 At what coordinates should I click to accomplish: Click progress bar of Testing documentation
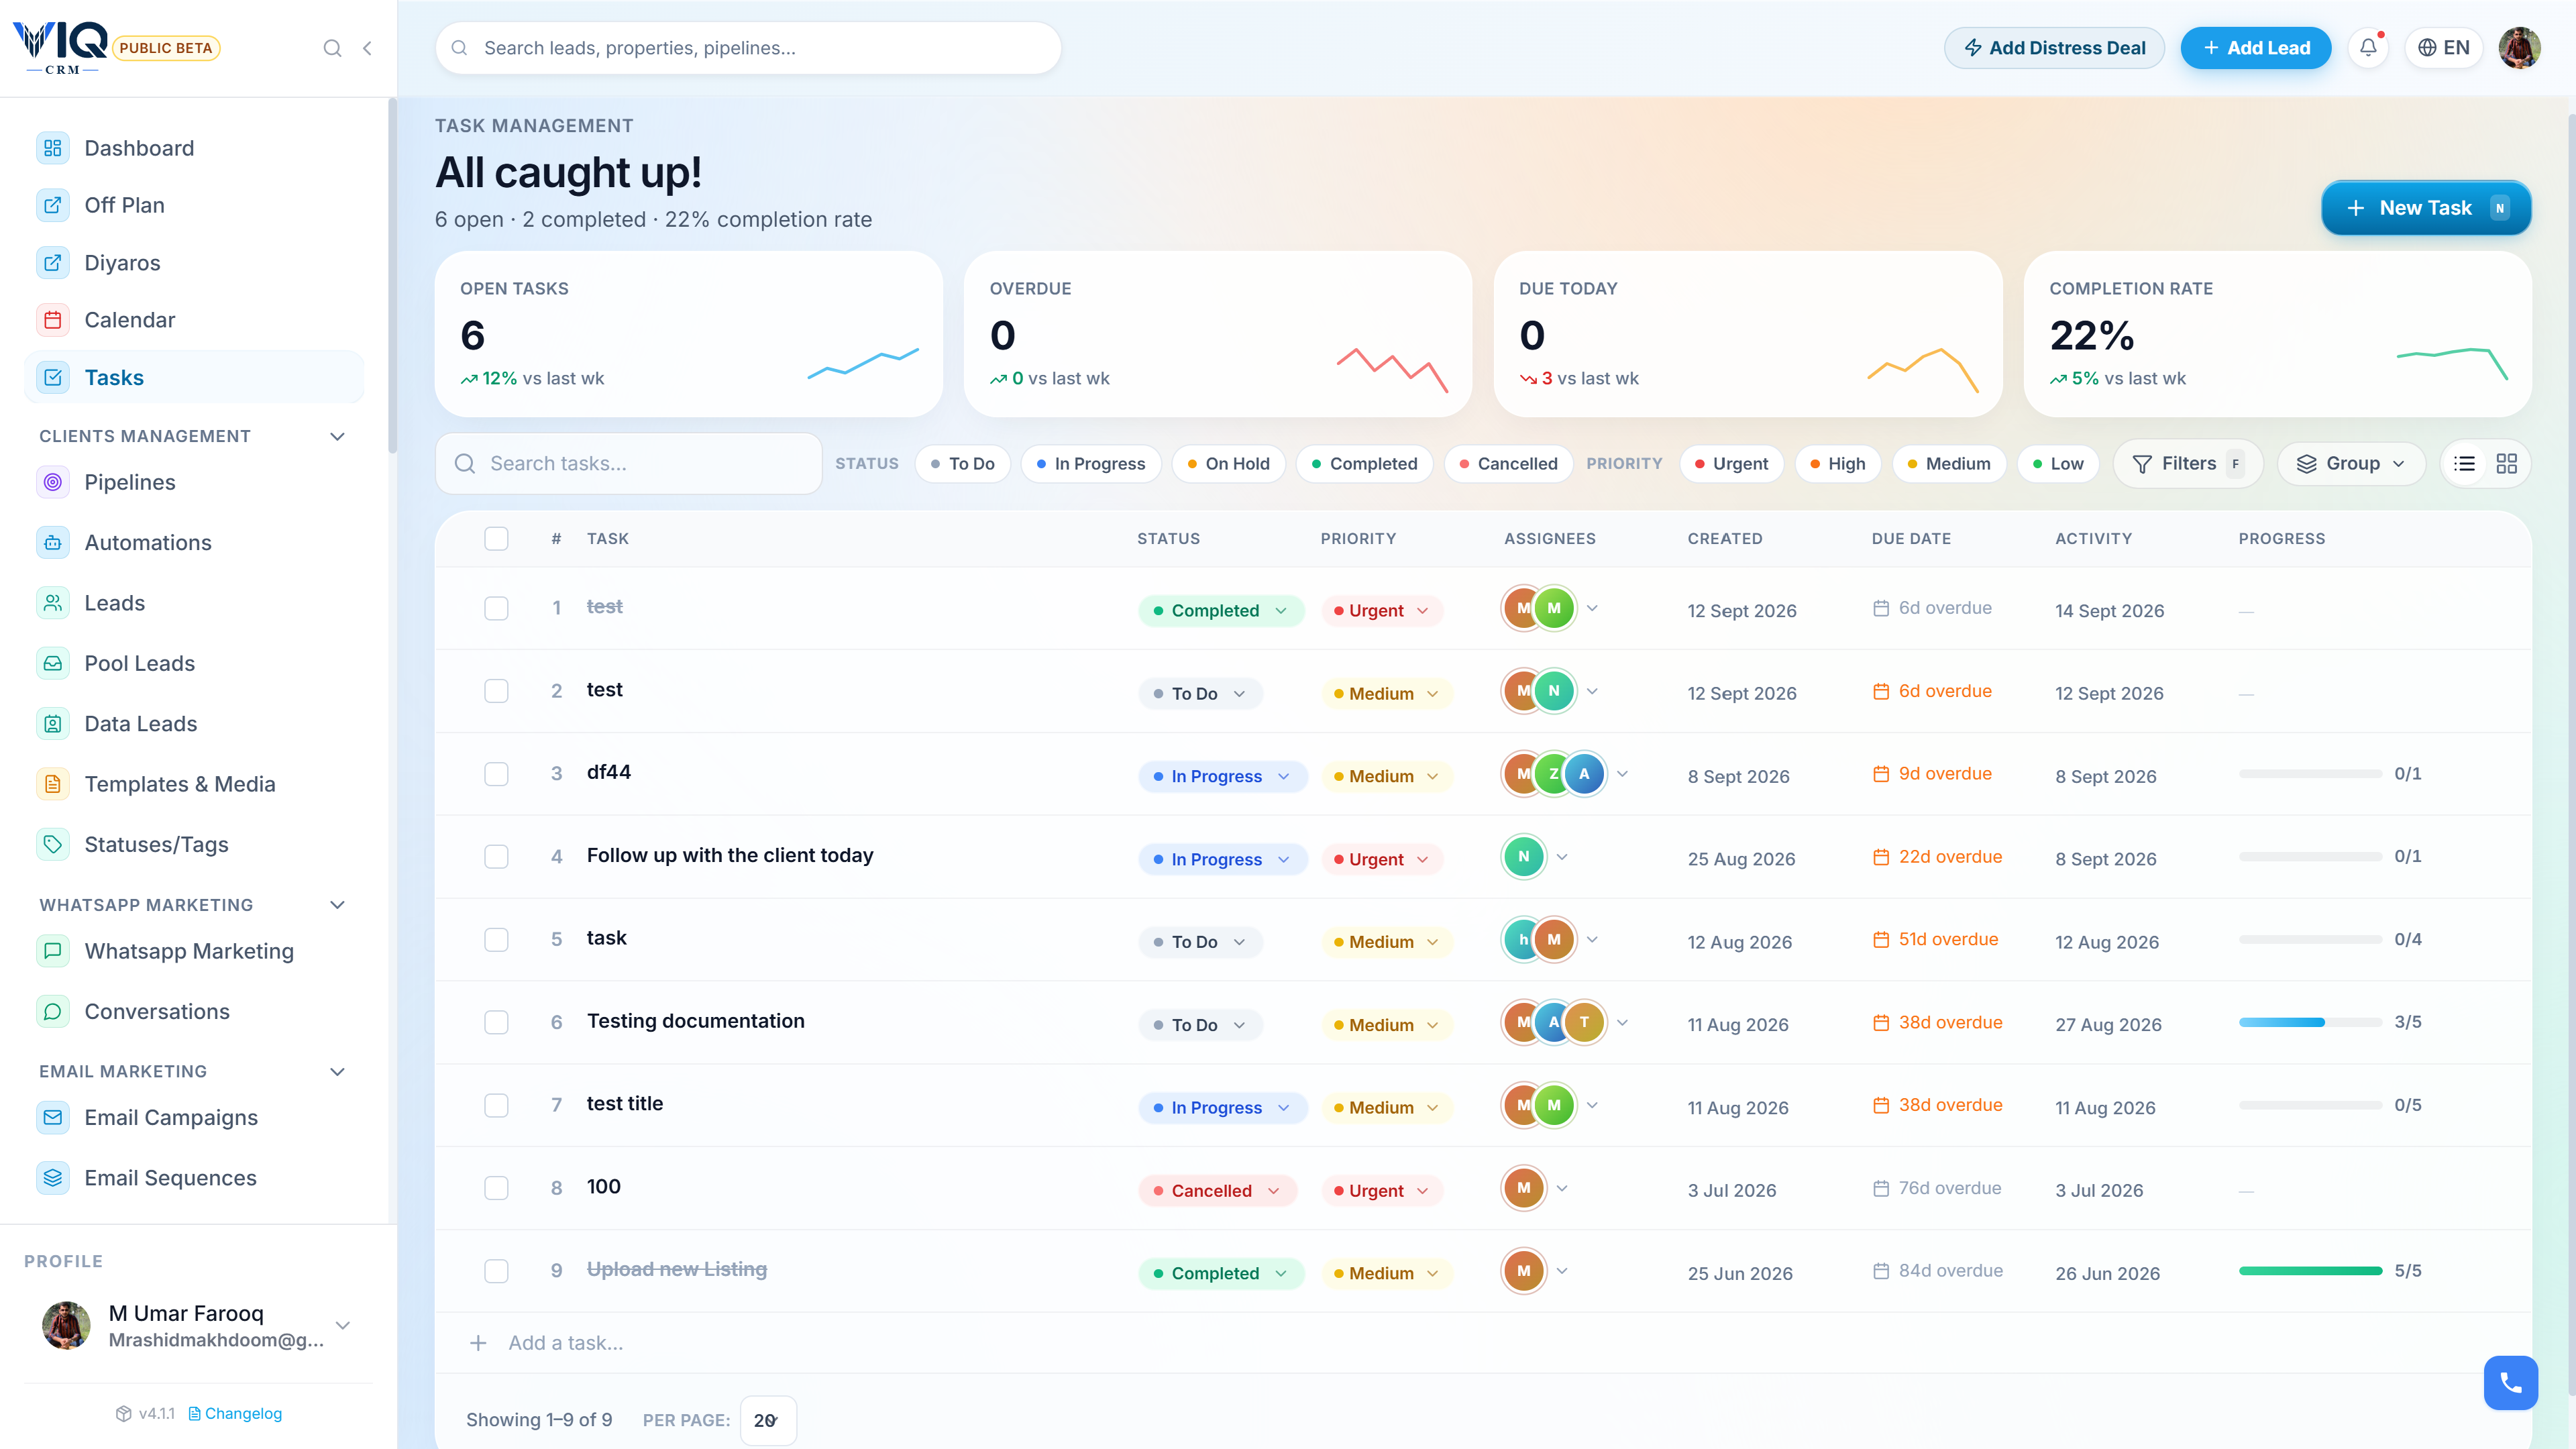pos(2310,1022)
